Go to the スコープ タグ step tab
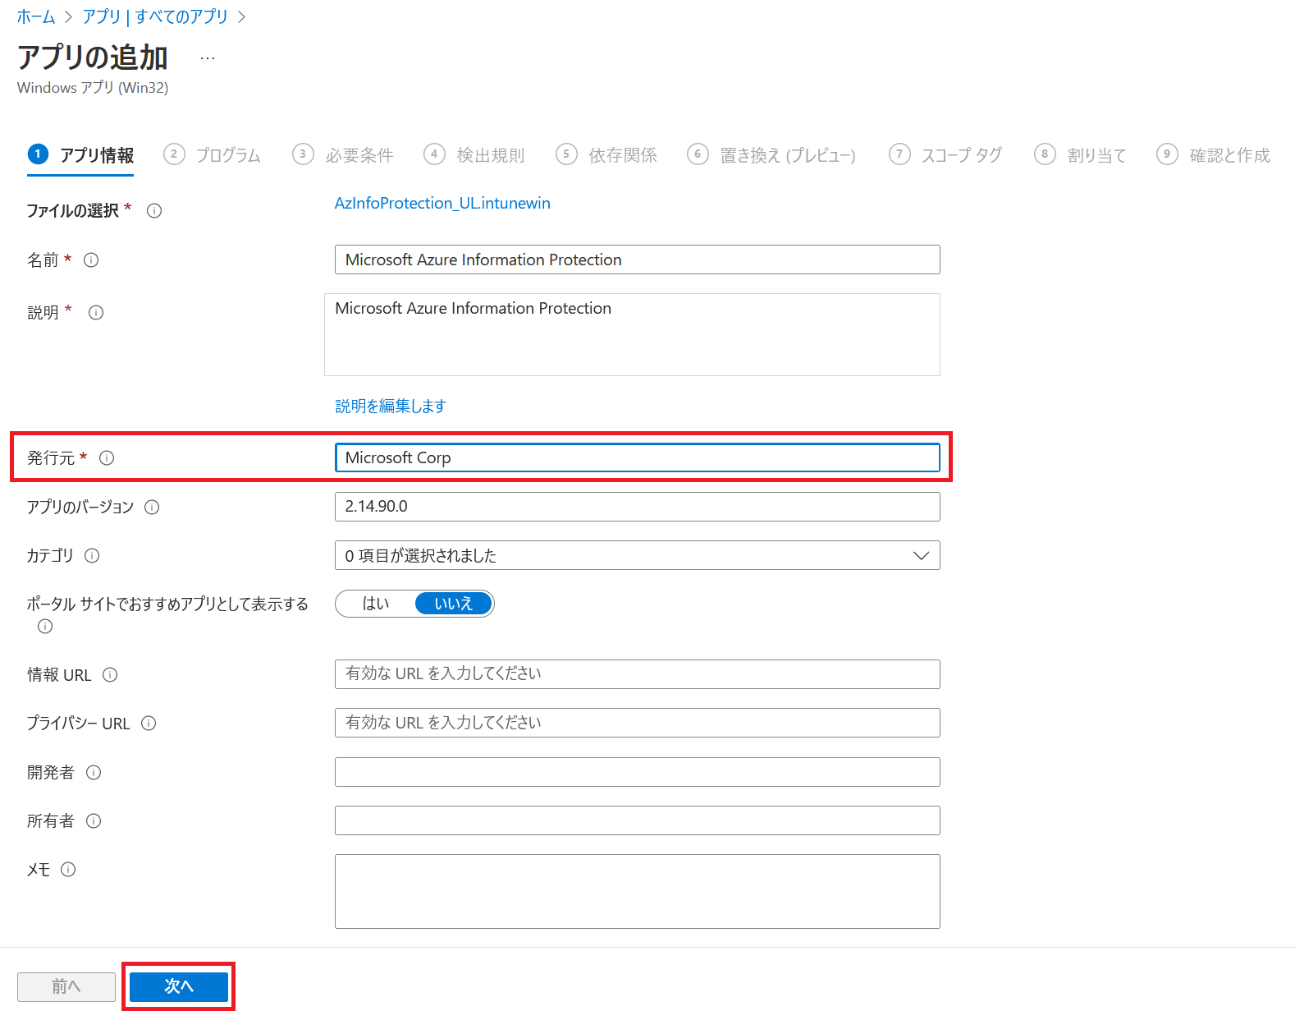 [x=945, y=155]
